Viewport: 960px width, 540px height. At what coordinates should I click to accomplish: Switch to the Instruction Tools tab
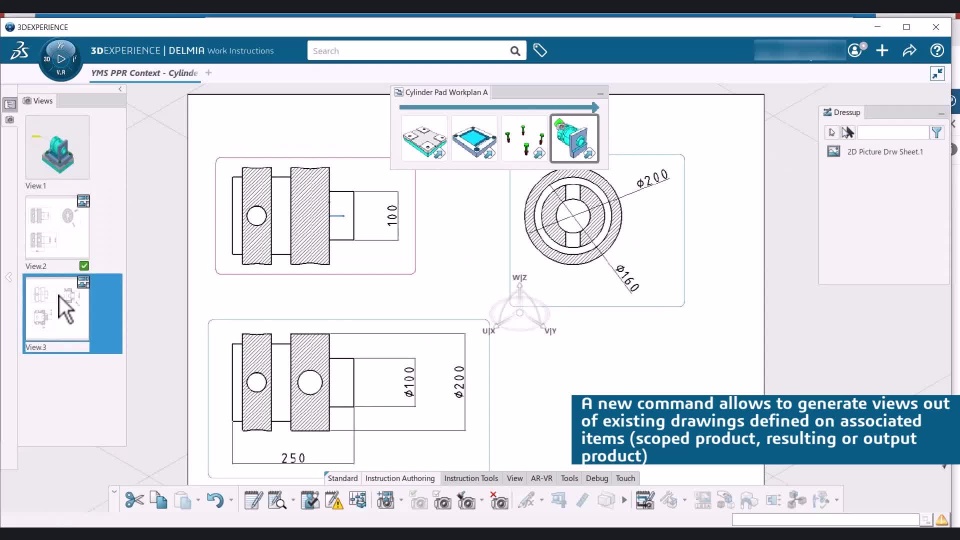[471, 478]
